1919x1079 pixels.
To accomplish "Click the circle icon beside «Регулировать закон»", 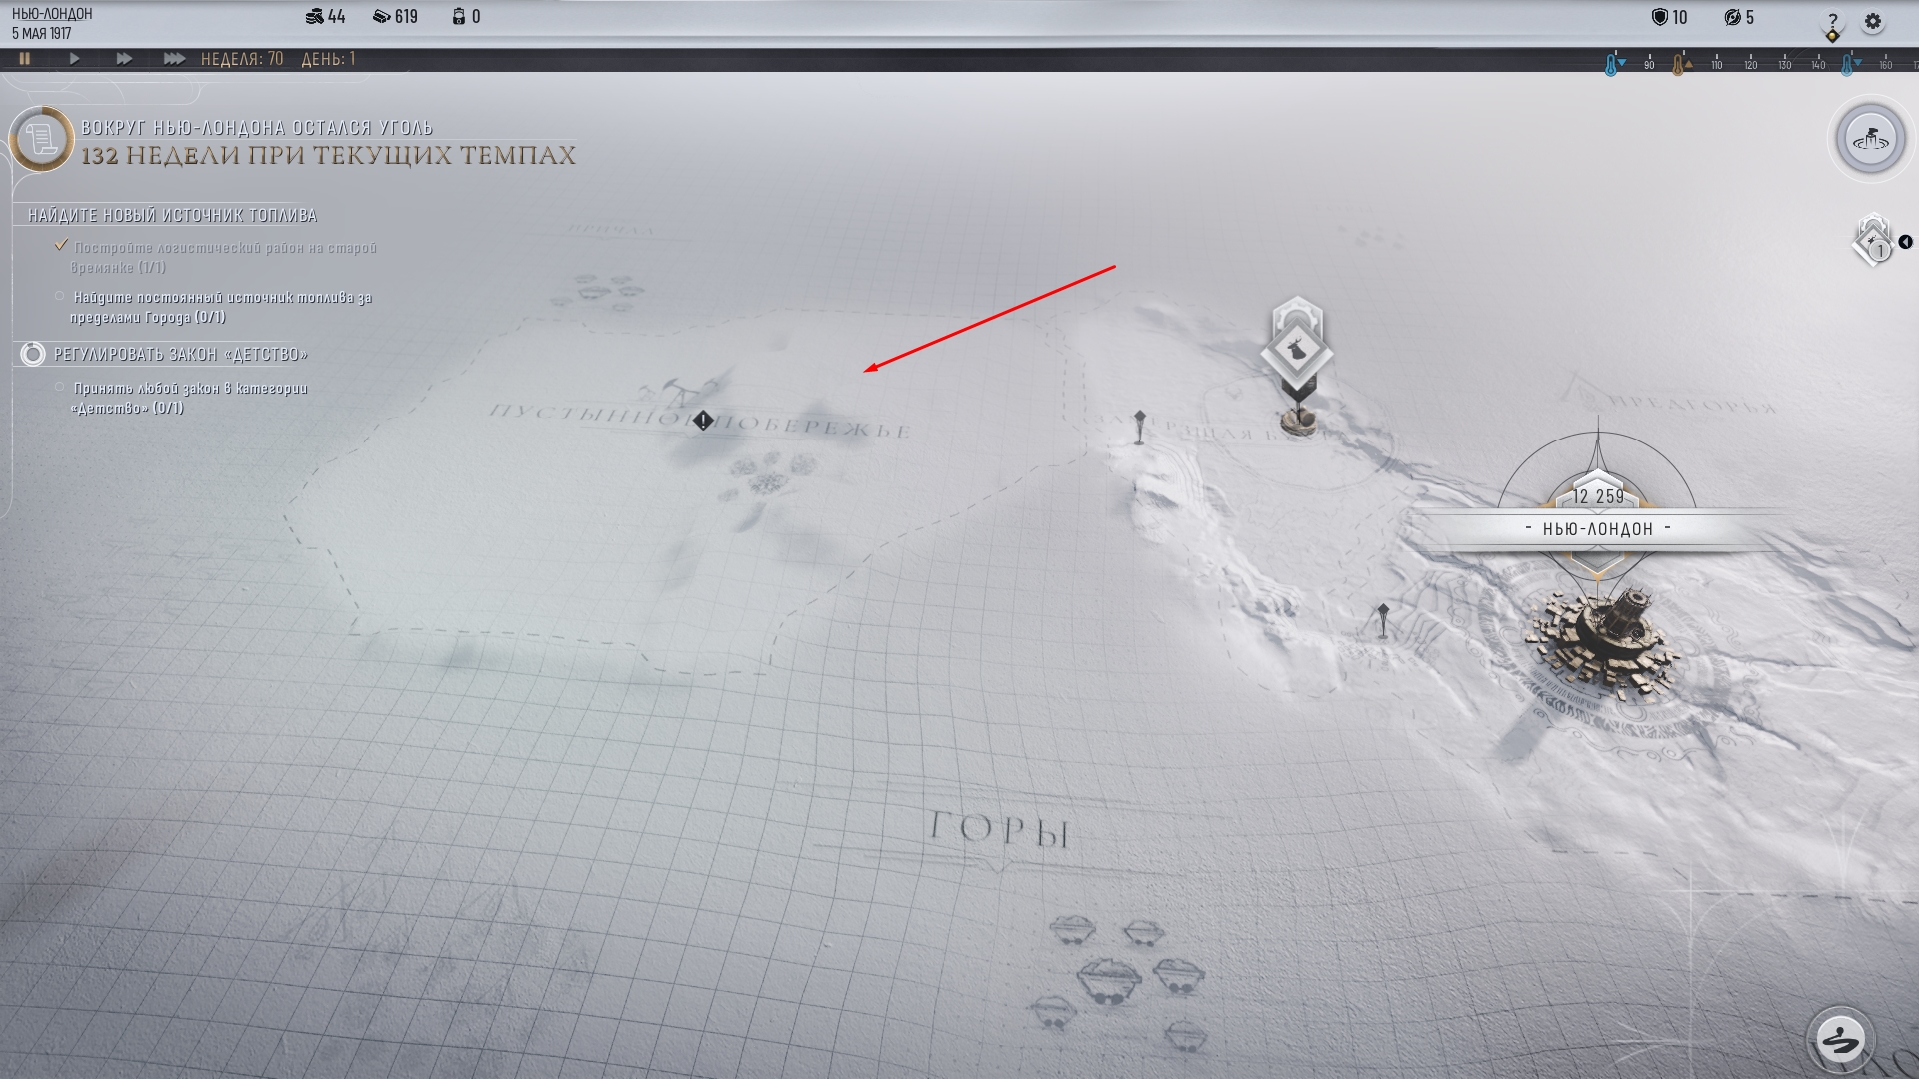I will 33,354.
